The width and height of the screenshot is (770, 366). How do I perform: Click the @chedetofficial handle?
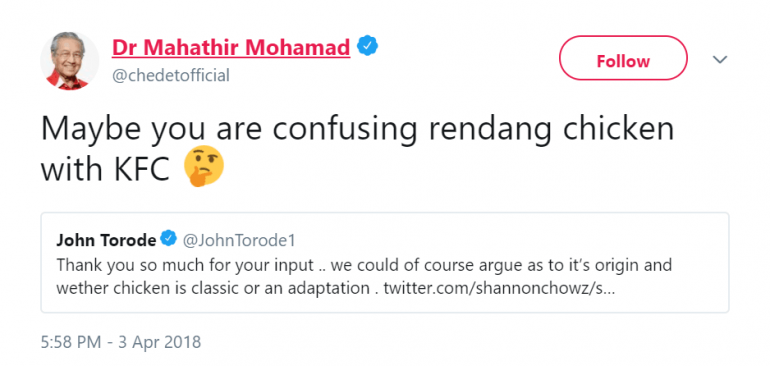[x=171, y=76]
